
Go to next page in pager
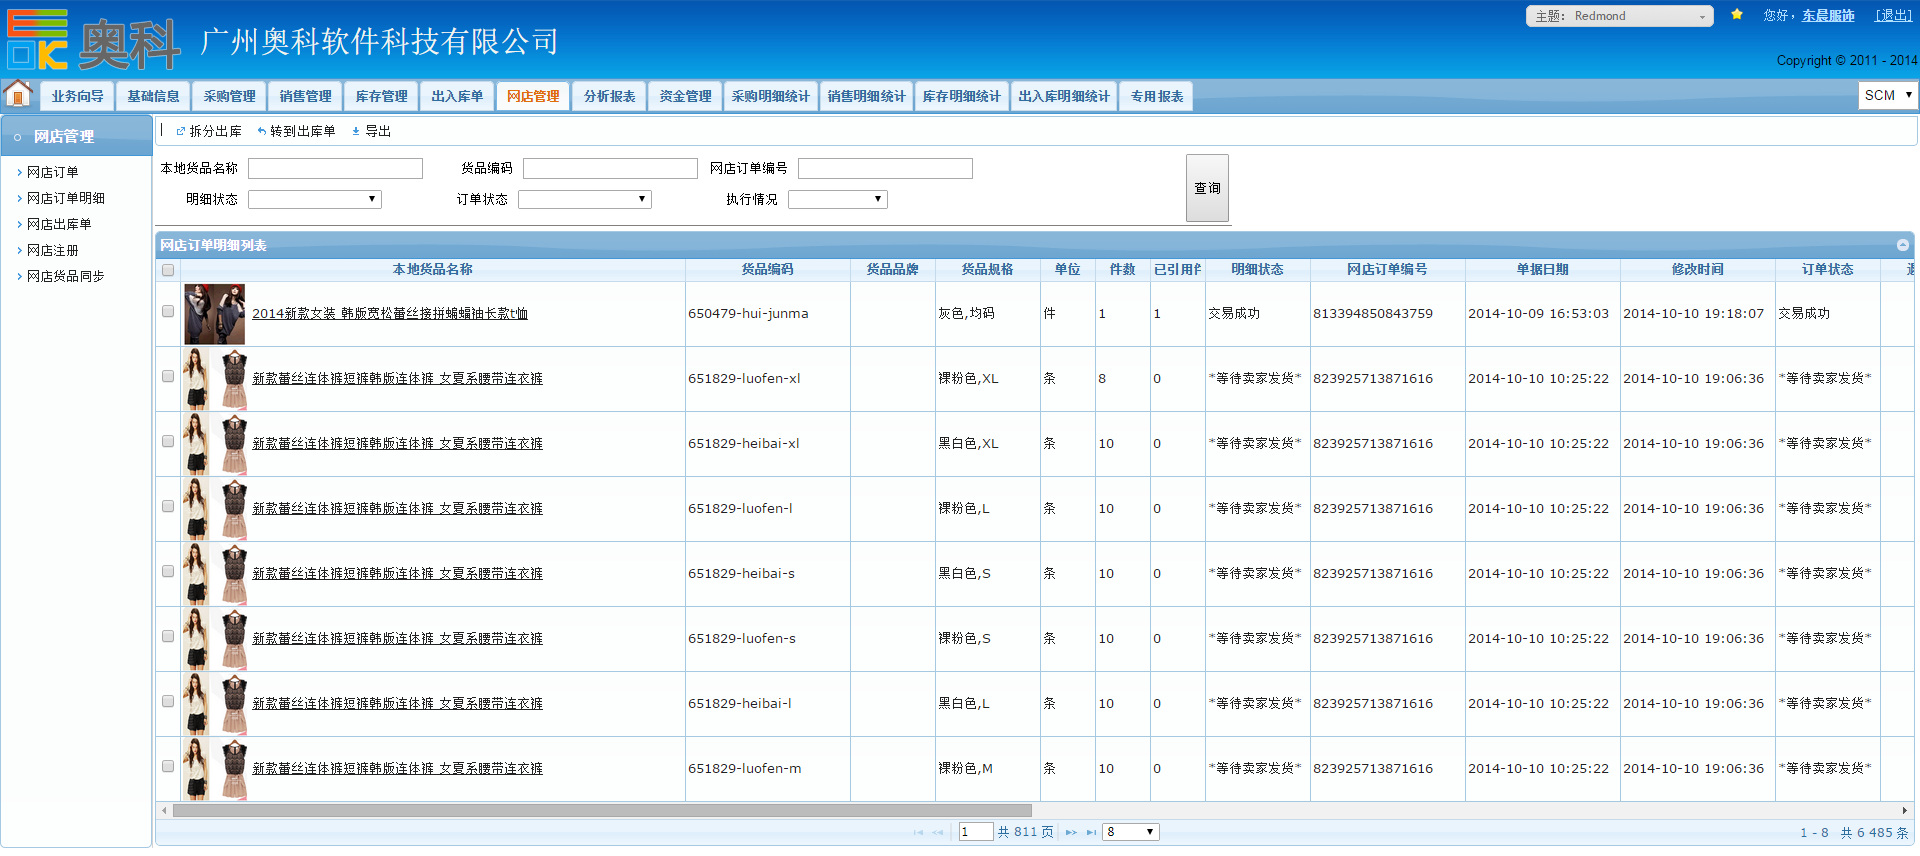1071,832
